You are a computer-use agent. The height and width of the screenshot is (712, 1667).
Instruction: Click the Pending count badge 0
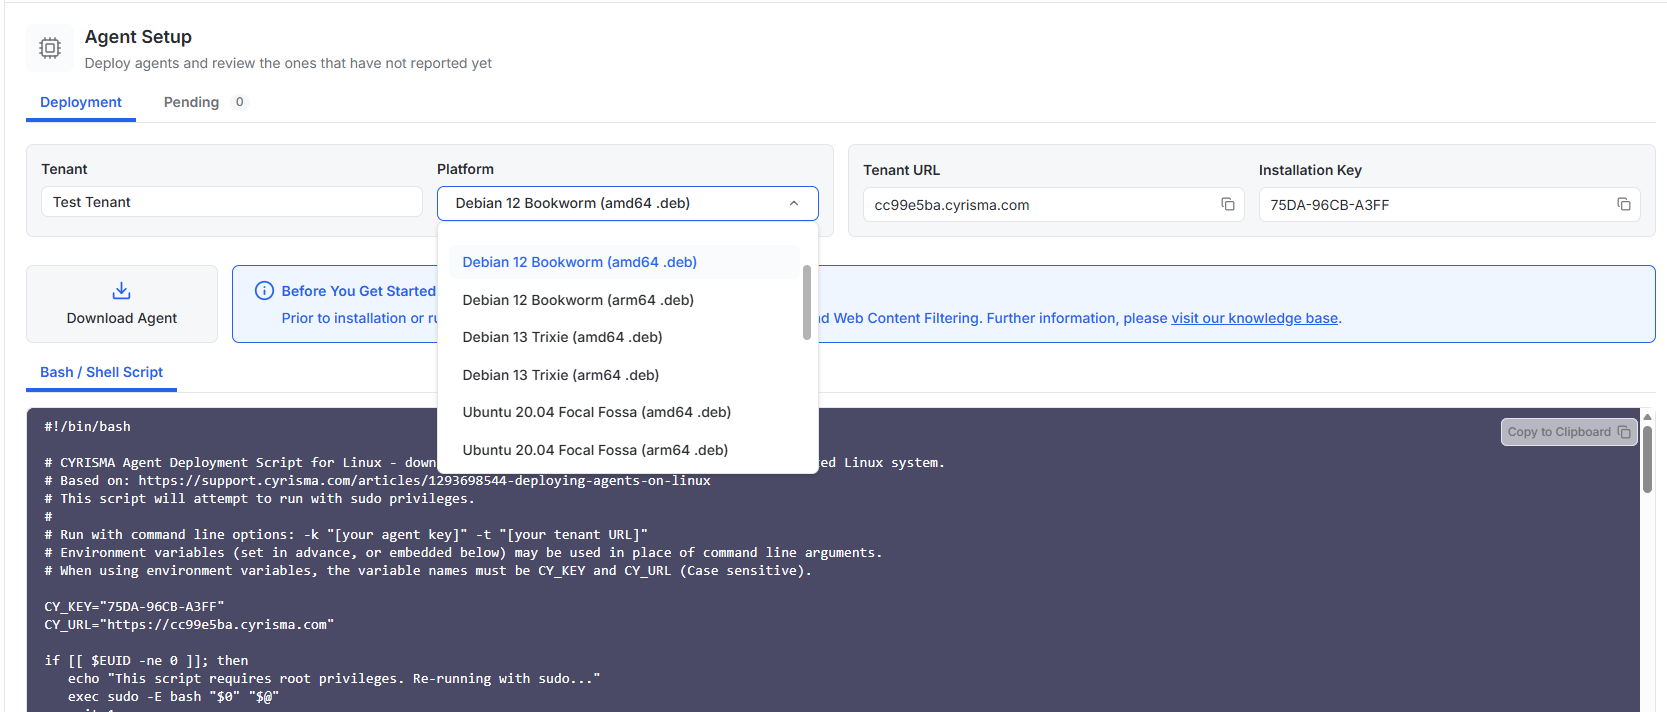(240, 102)
